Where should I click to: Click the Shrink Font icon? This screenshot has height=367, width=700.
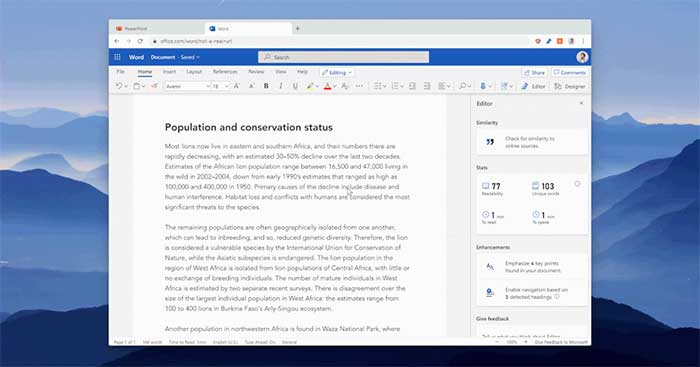pyautogui.click(x=251, y=86)
